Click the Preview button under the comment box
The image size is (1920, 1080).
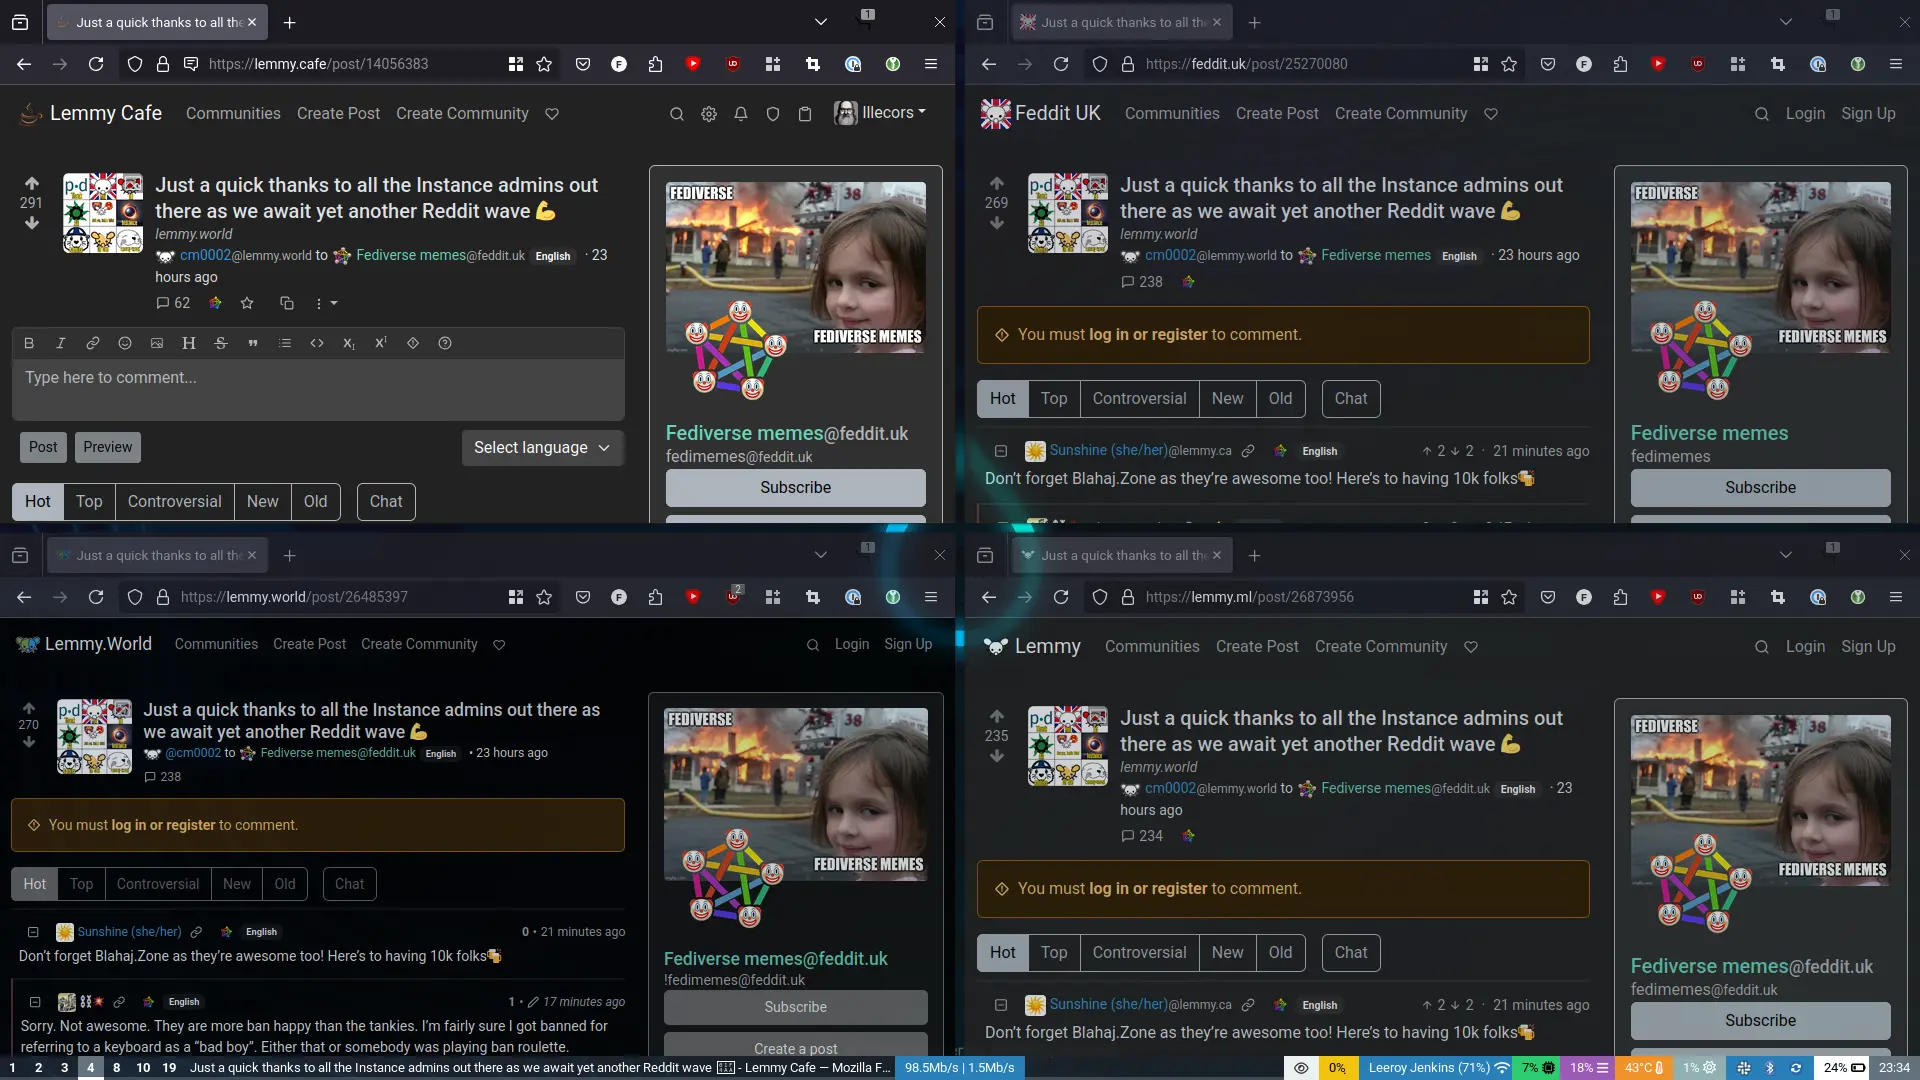(108, 448)
